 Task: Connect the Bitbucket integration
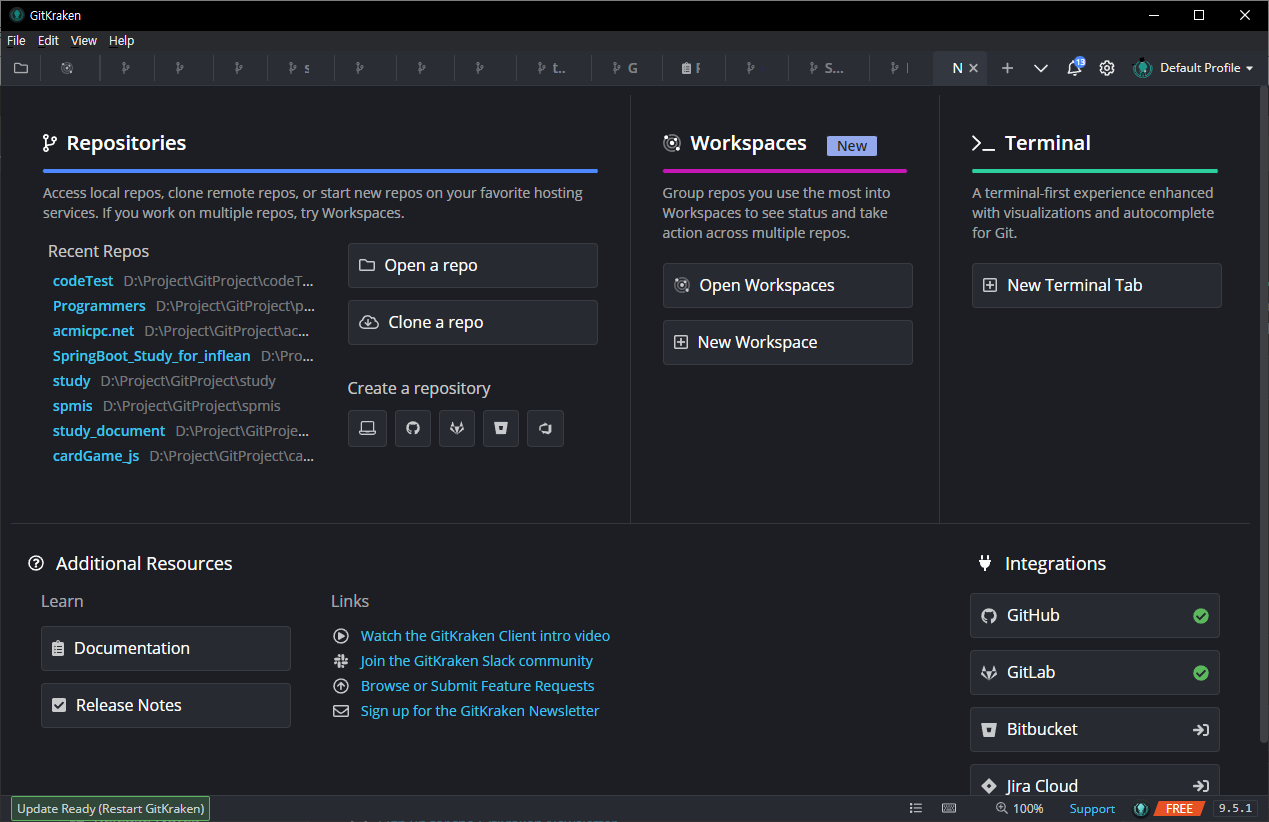[1094, 729]
